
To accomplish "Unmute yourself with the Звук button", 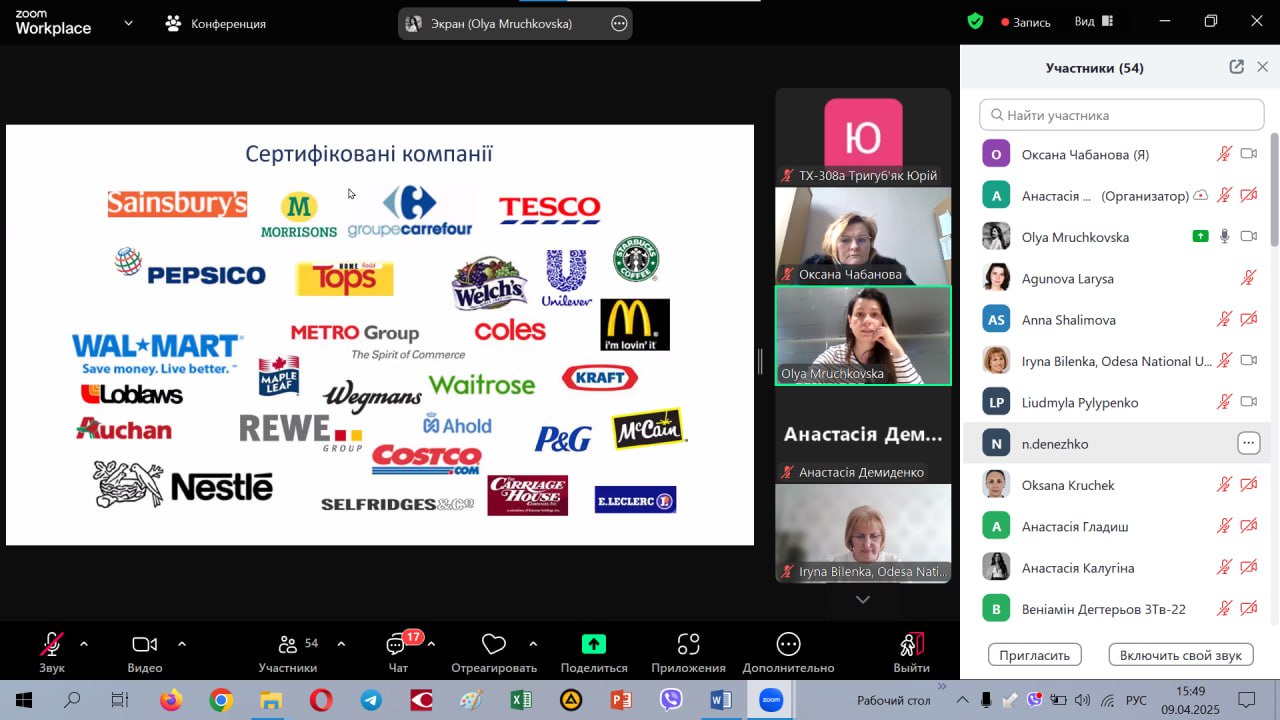I will [52, 652].
